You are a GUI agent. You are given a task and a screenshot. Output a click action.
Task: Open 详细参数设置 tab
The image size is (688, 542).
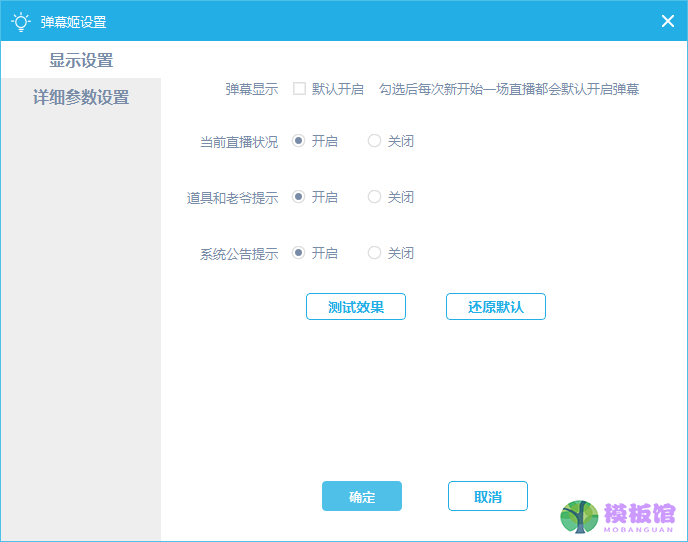point(81,97)
